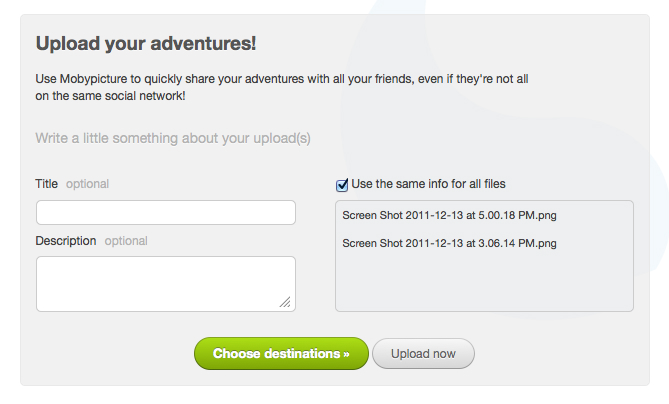669x404 pixels.
Task: Click the Upload now button
Action: (423, 354)
